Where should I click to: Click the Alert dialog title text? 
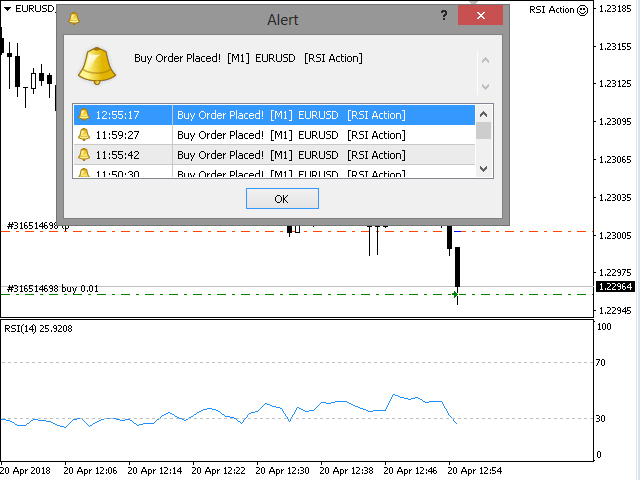(282, 20)
